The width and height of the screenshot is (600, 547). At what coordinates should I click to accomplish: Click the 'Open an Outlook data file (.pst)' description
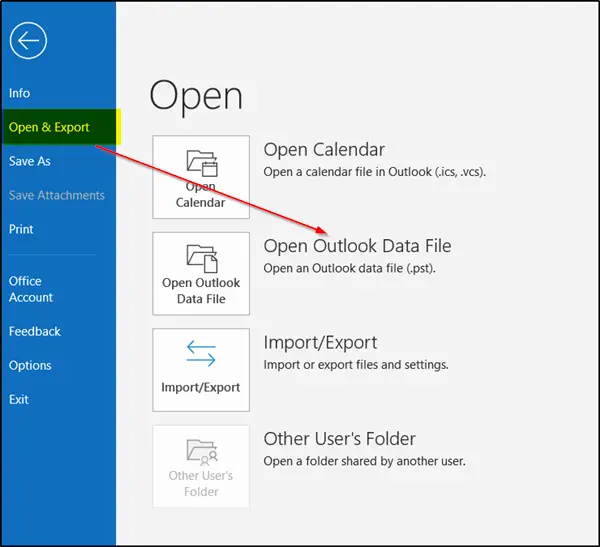349,268
